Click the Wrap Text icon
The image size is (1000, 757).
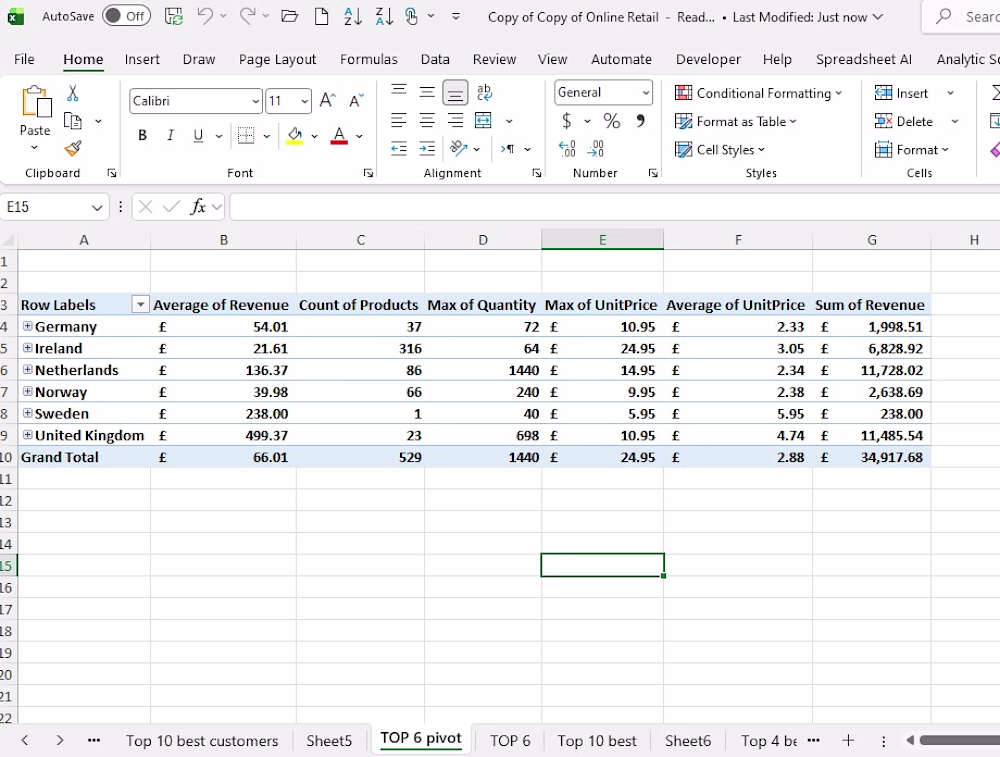click(484, 92)
